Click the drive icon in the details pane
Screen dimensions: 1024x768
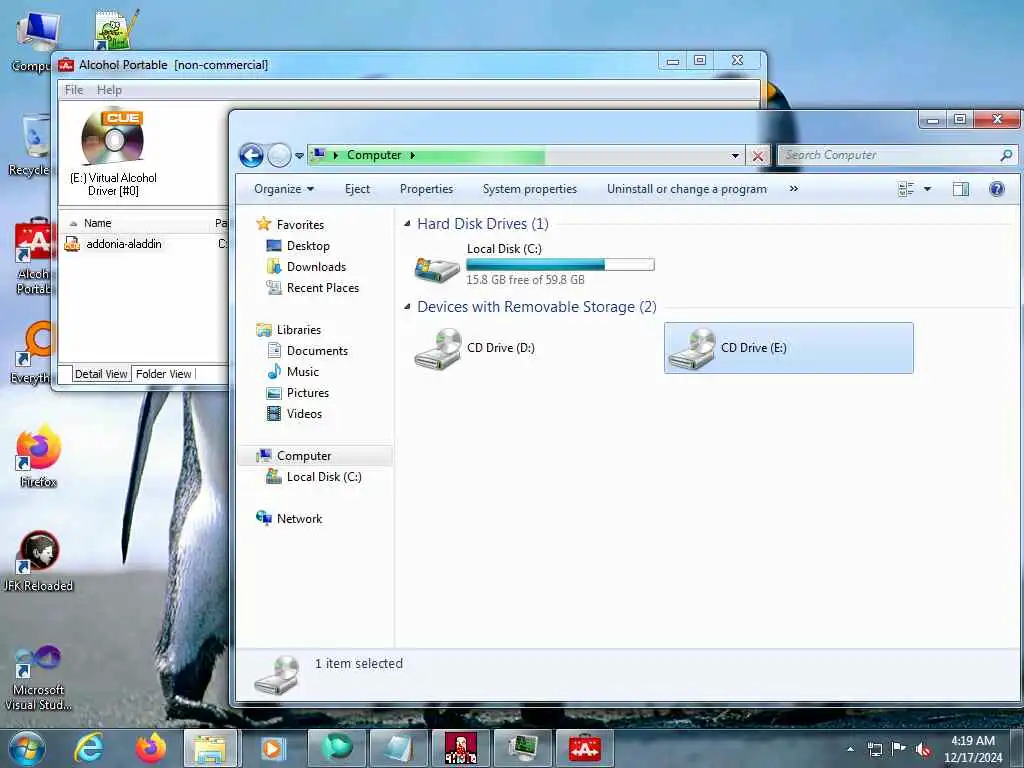pyautogui.click(x=277, y=675)
